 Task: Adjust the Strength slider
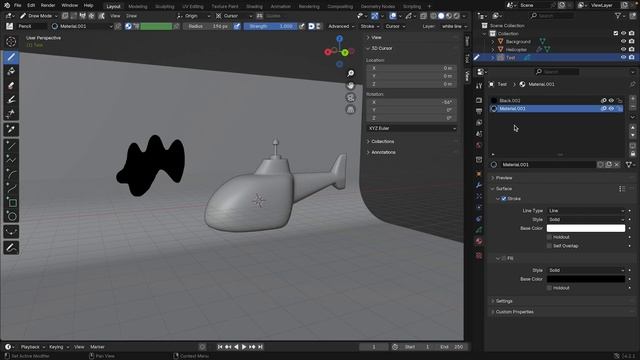click(x=271, y=26)
